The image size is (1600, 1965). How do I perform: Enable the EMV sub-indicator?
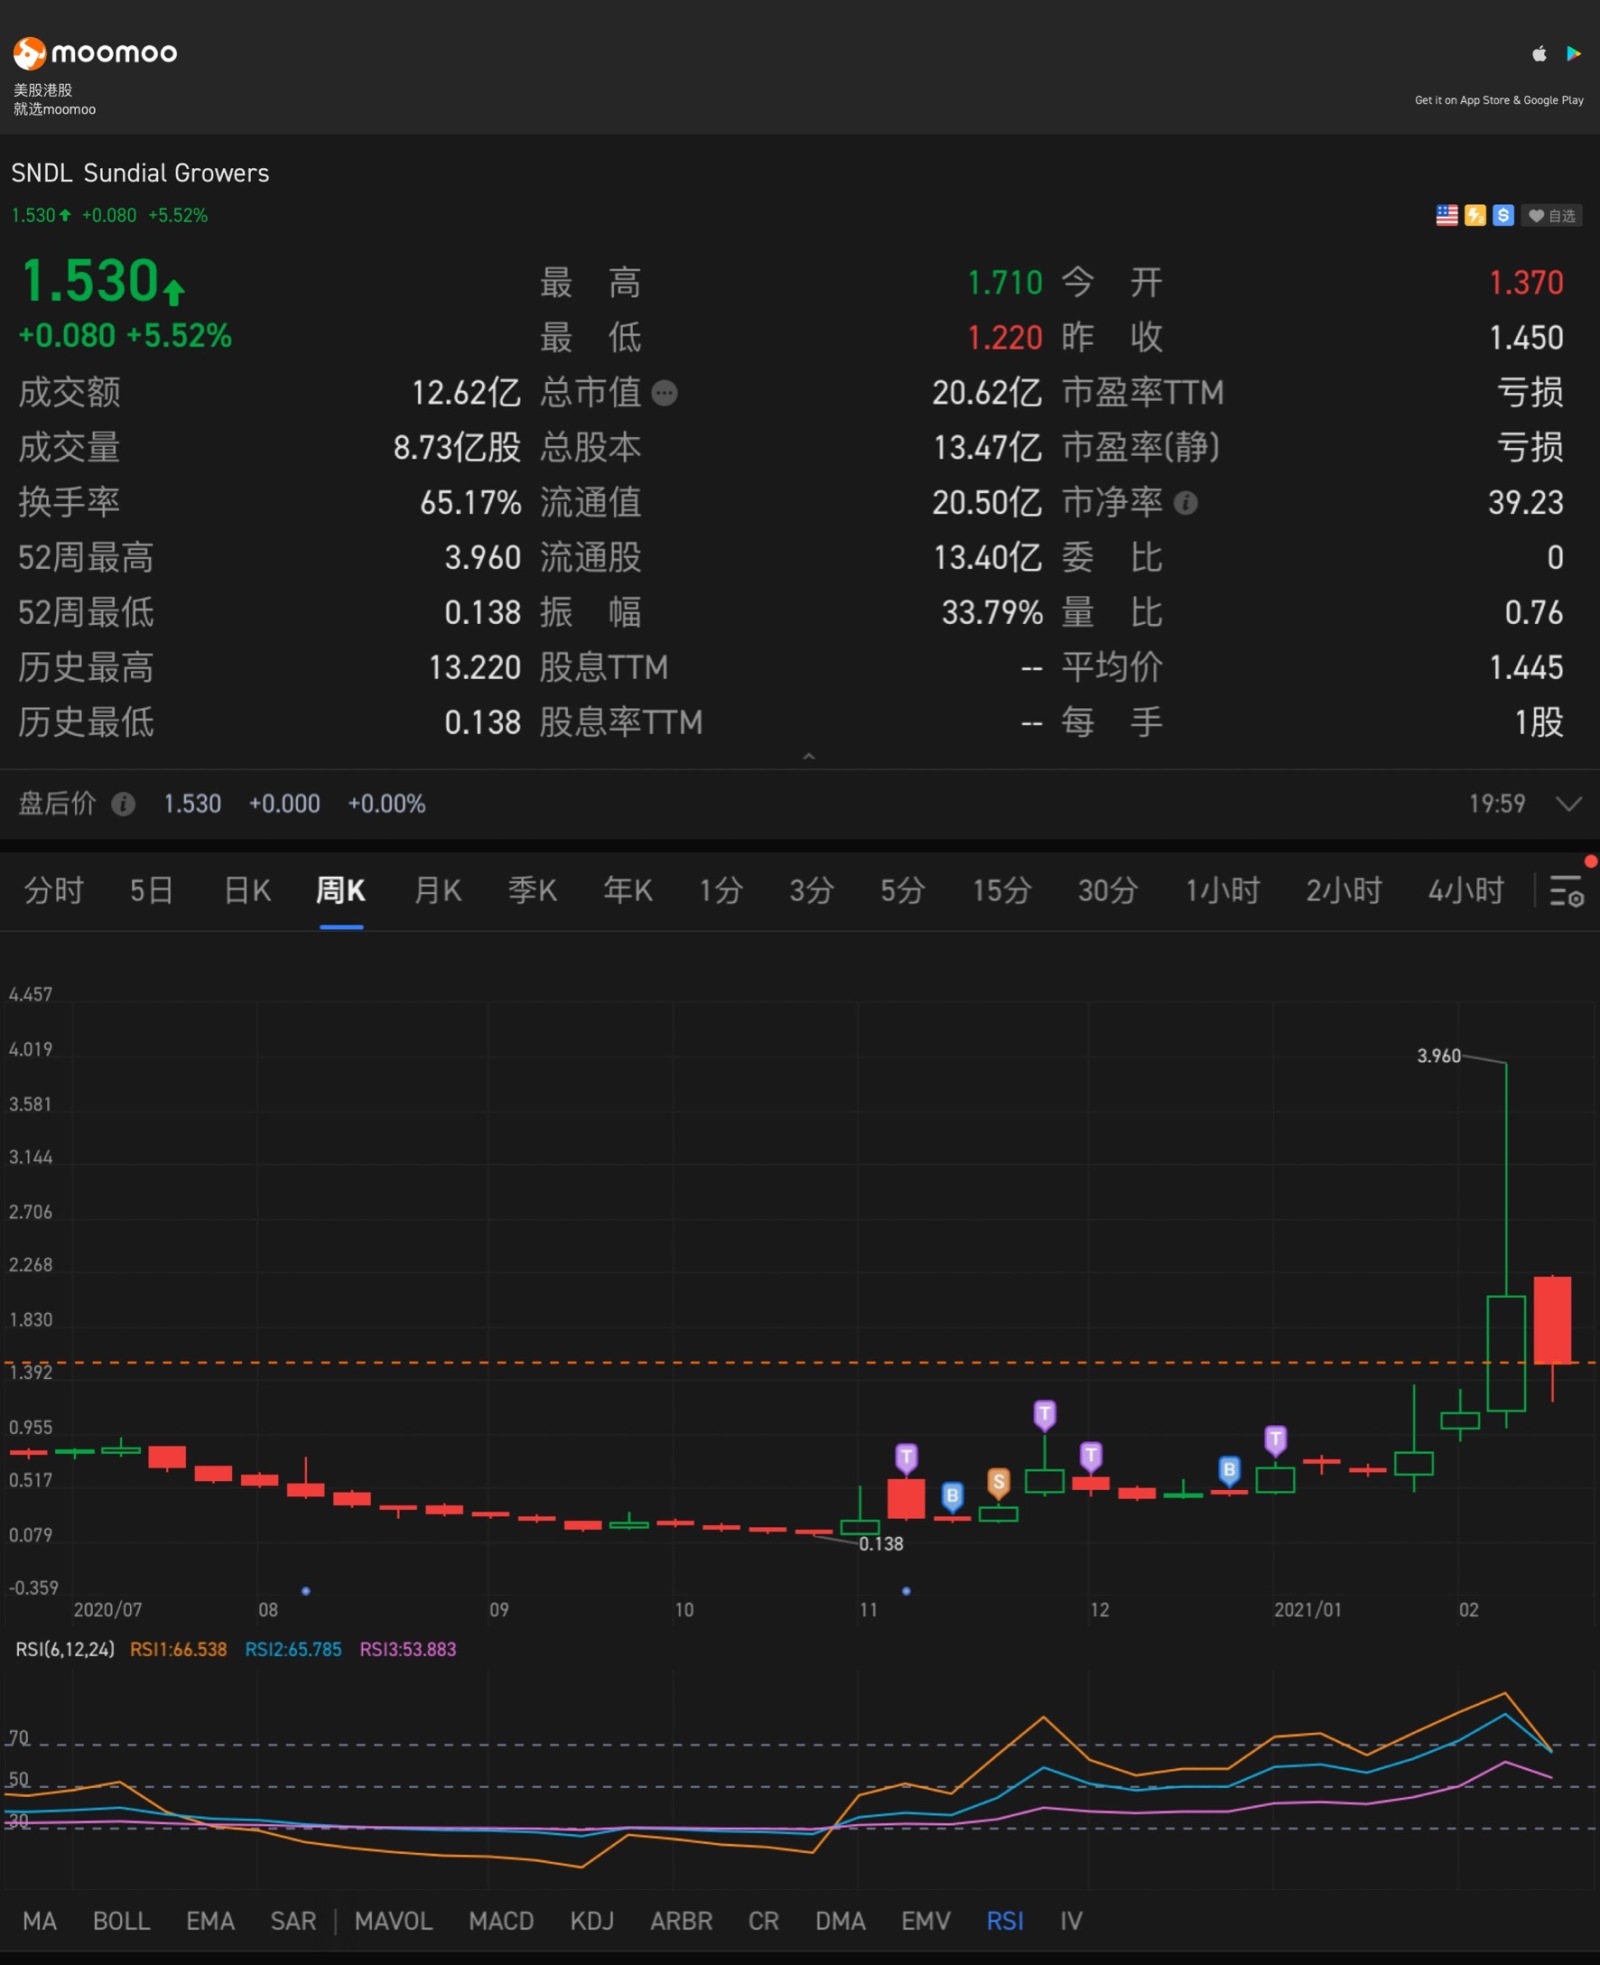(x=925, y=1921)
